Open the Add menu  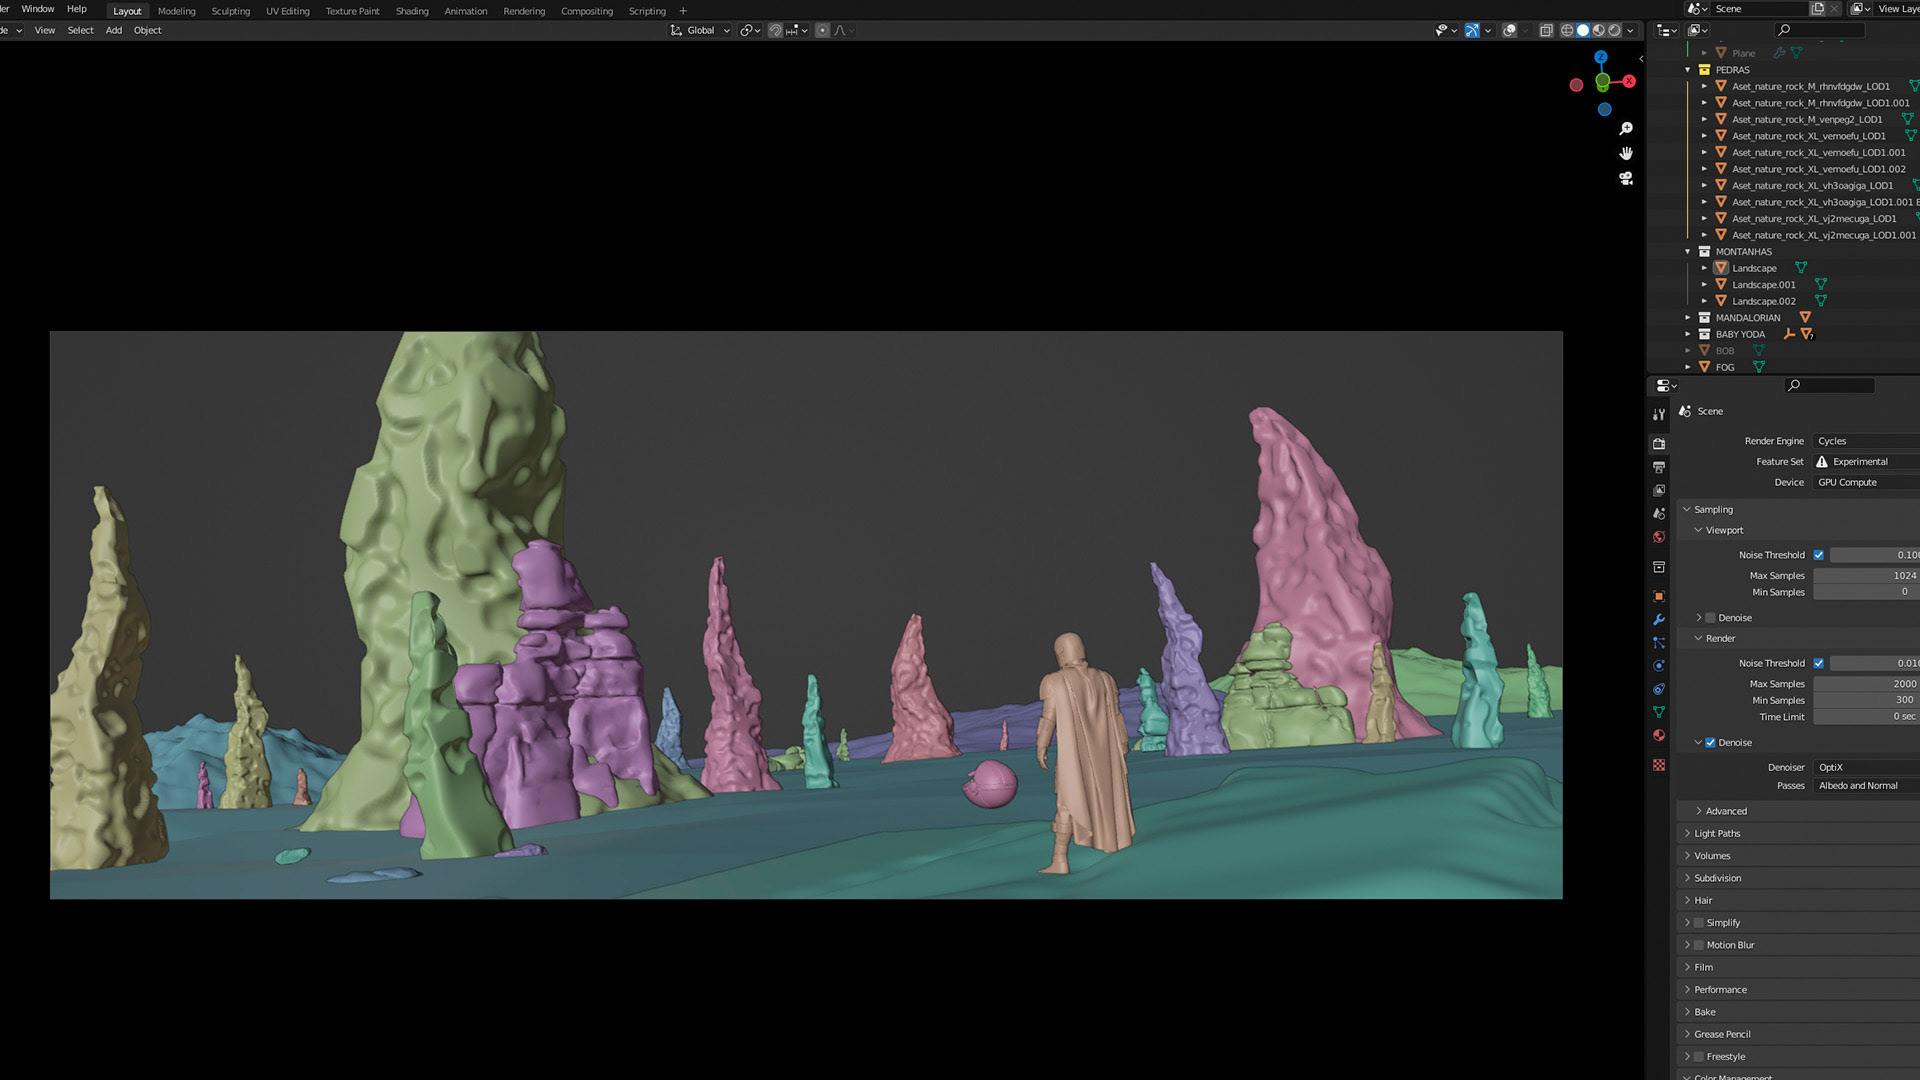coord(114,30)
